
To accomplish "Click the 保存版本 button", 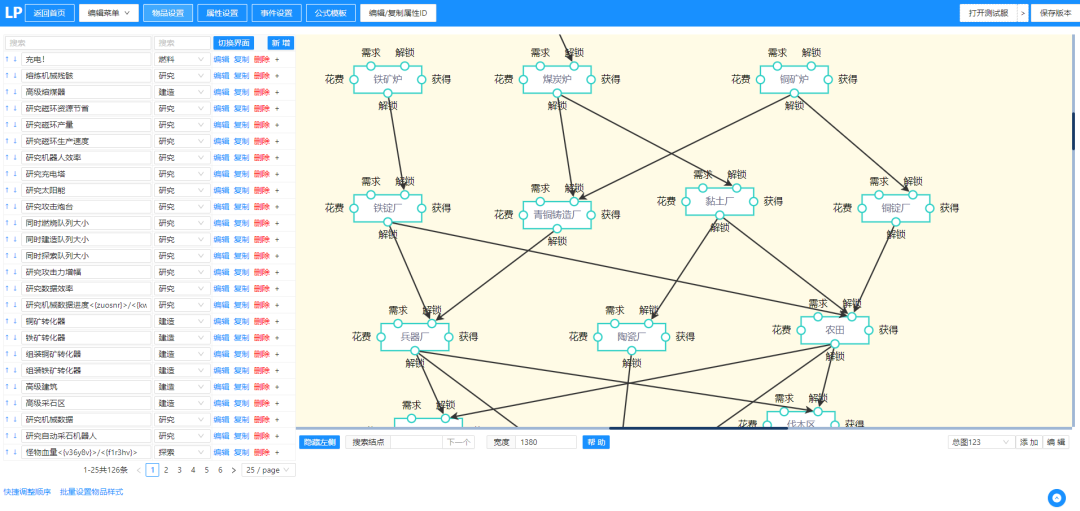I will coord(1055,13).
